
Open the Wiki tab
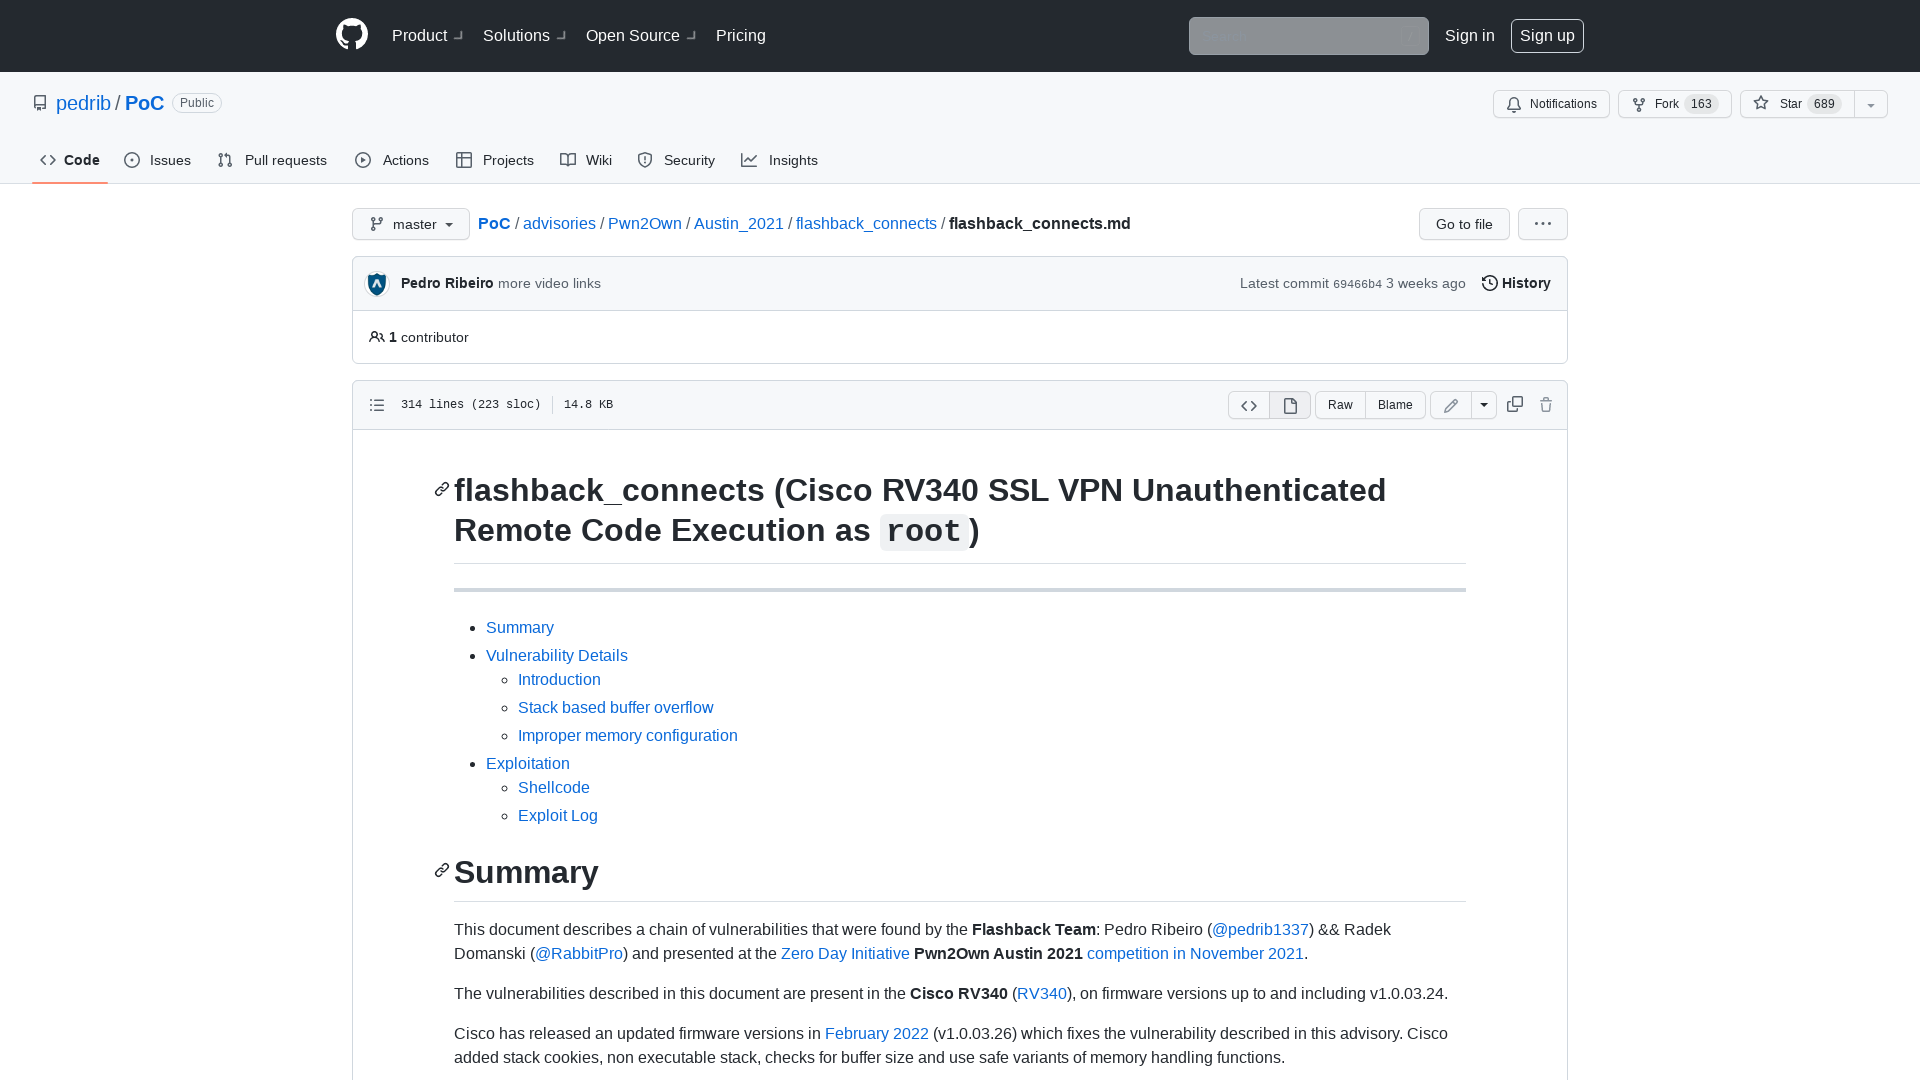[x=586, y=160]
